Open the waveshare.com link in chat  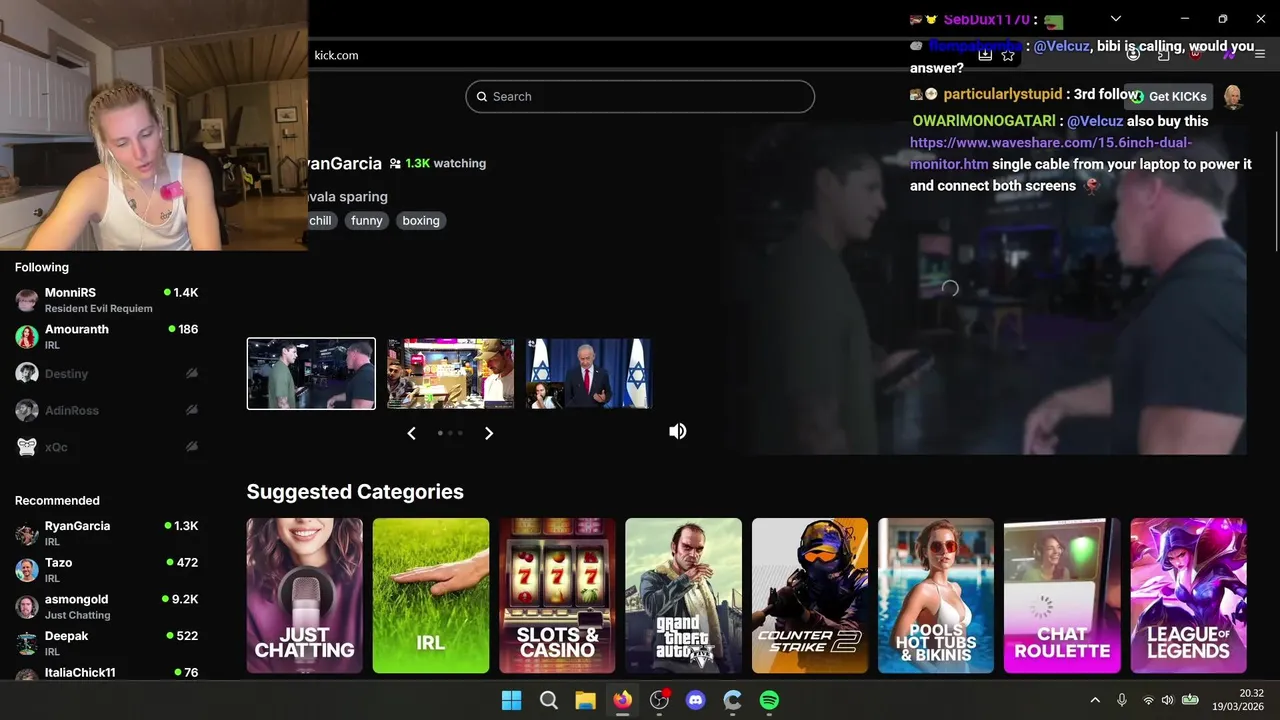click(x=1050, y=153)
